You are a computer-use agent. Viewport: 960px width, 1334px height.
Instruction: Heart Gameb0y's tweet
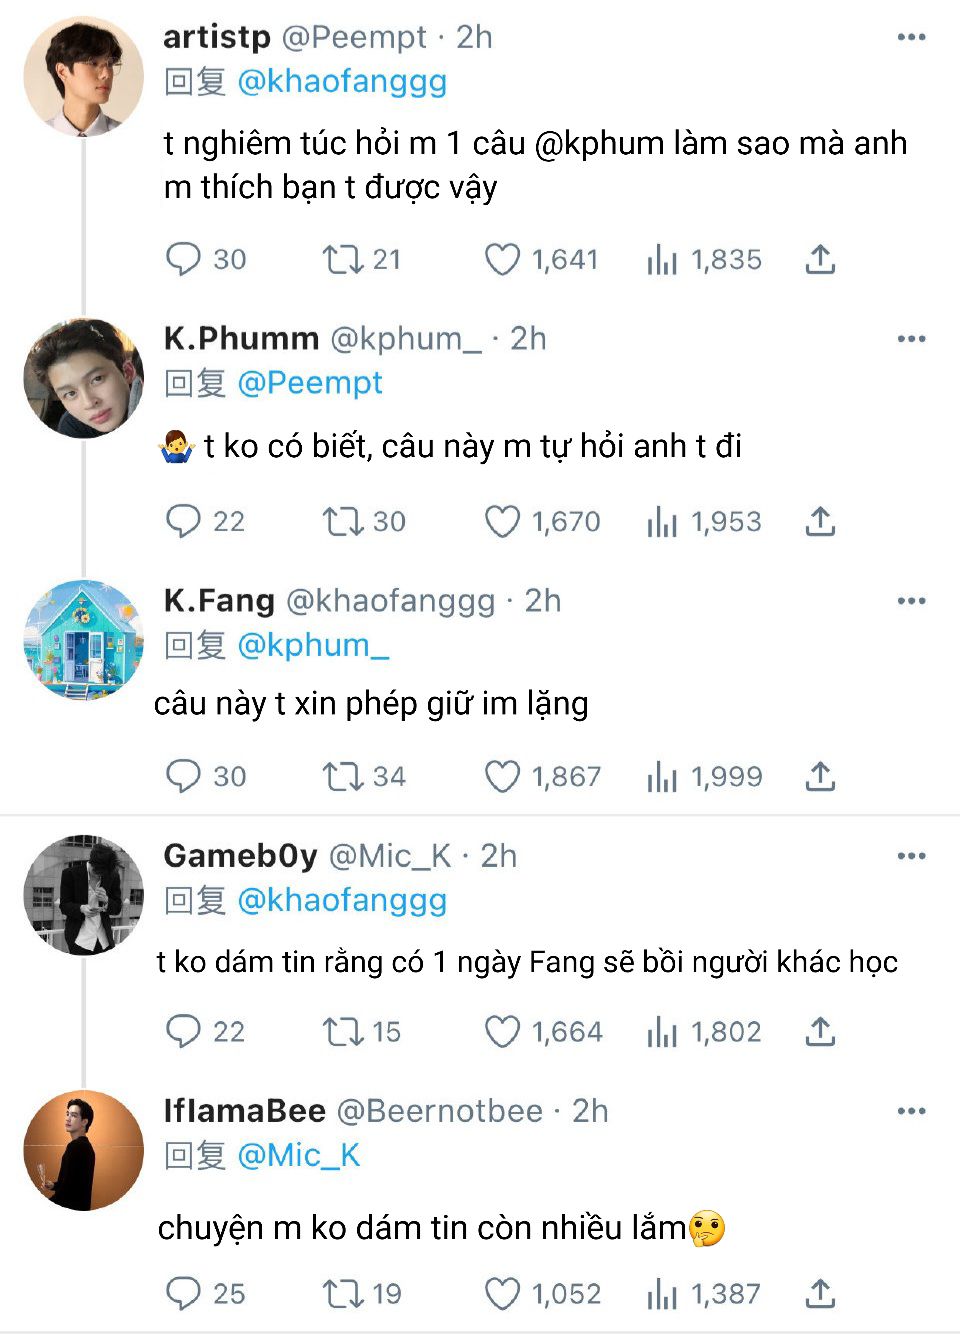click(x=502, y=1031)
